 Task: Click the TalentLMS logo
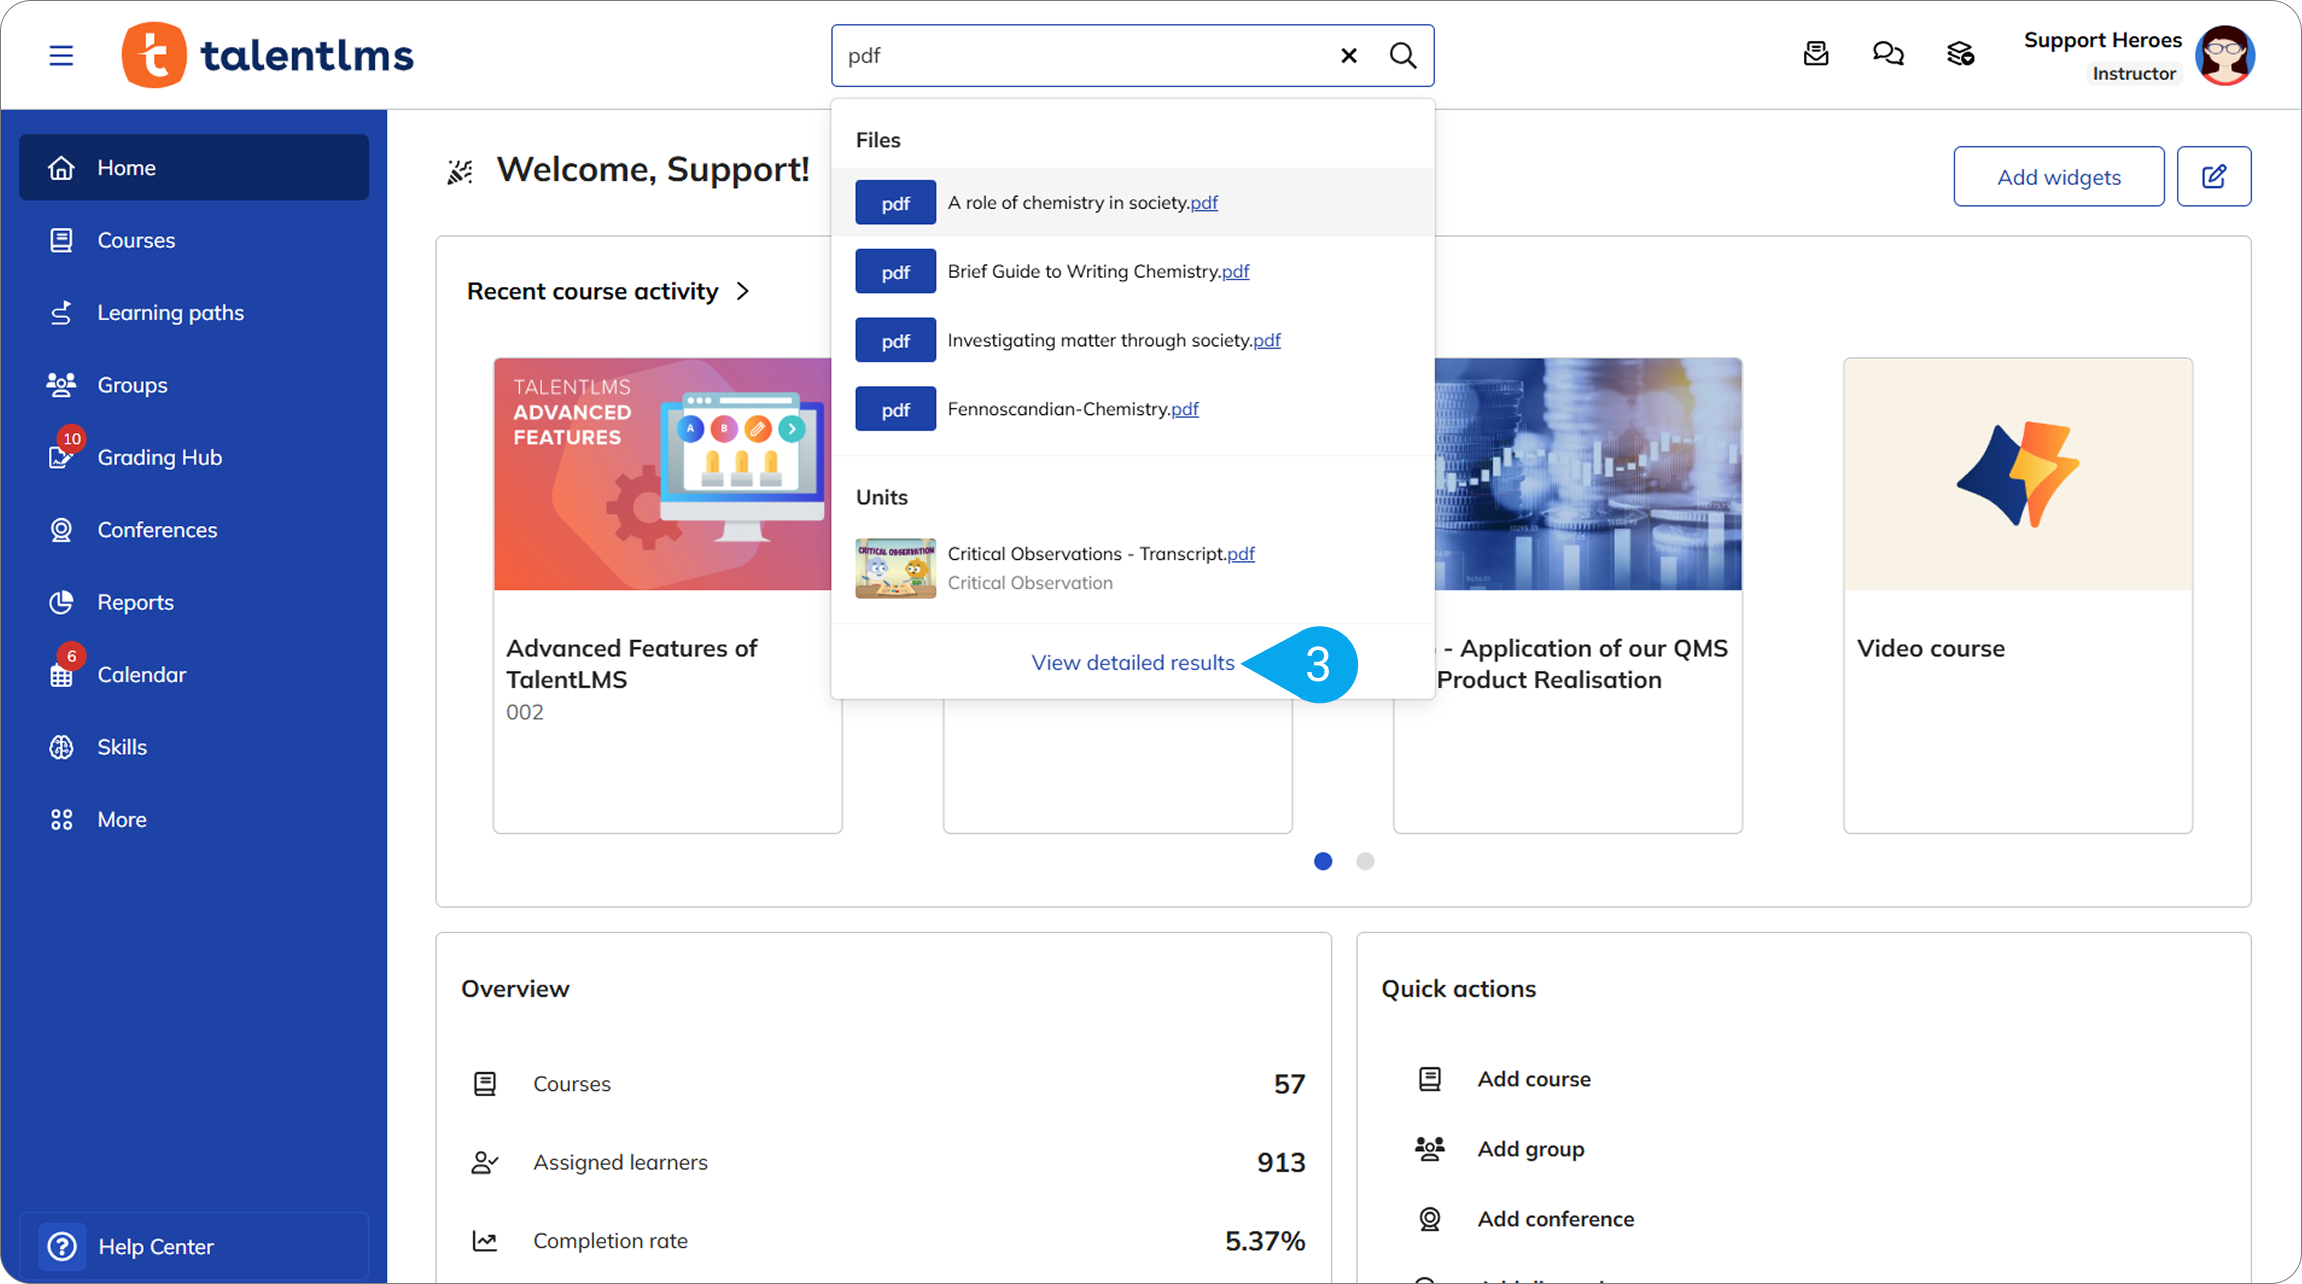(268, 55)
